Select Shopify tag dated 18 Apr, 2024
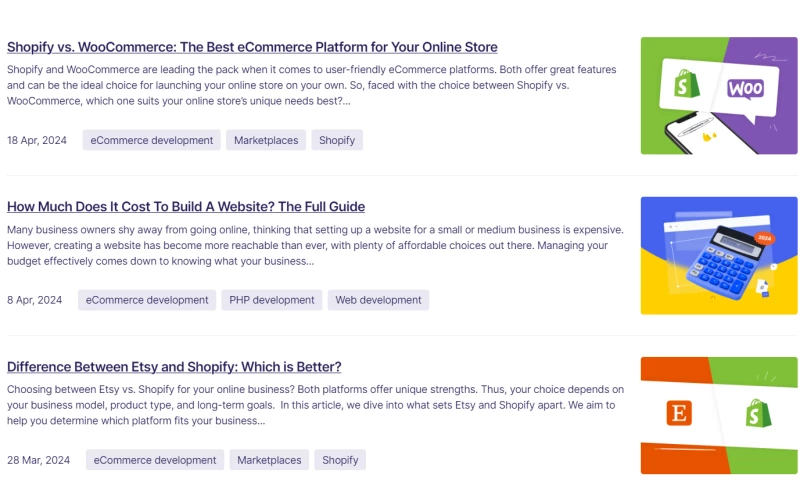Viewport: 800px width, 480px height. pos(337,140)
